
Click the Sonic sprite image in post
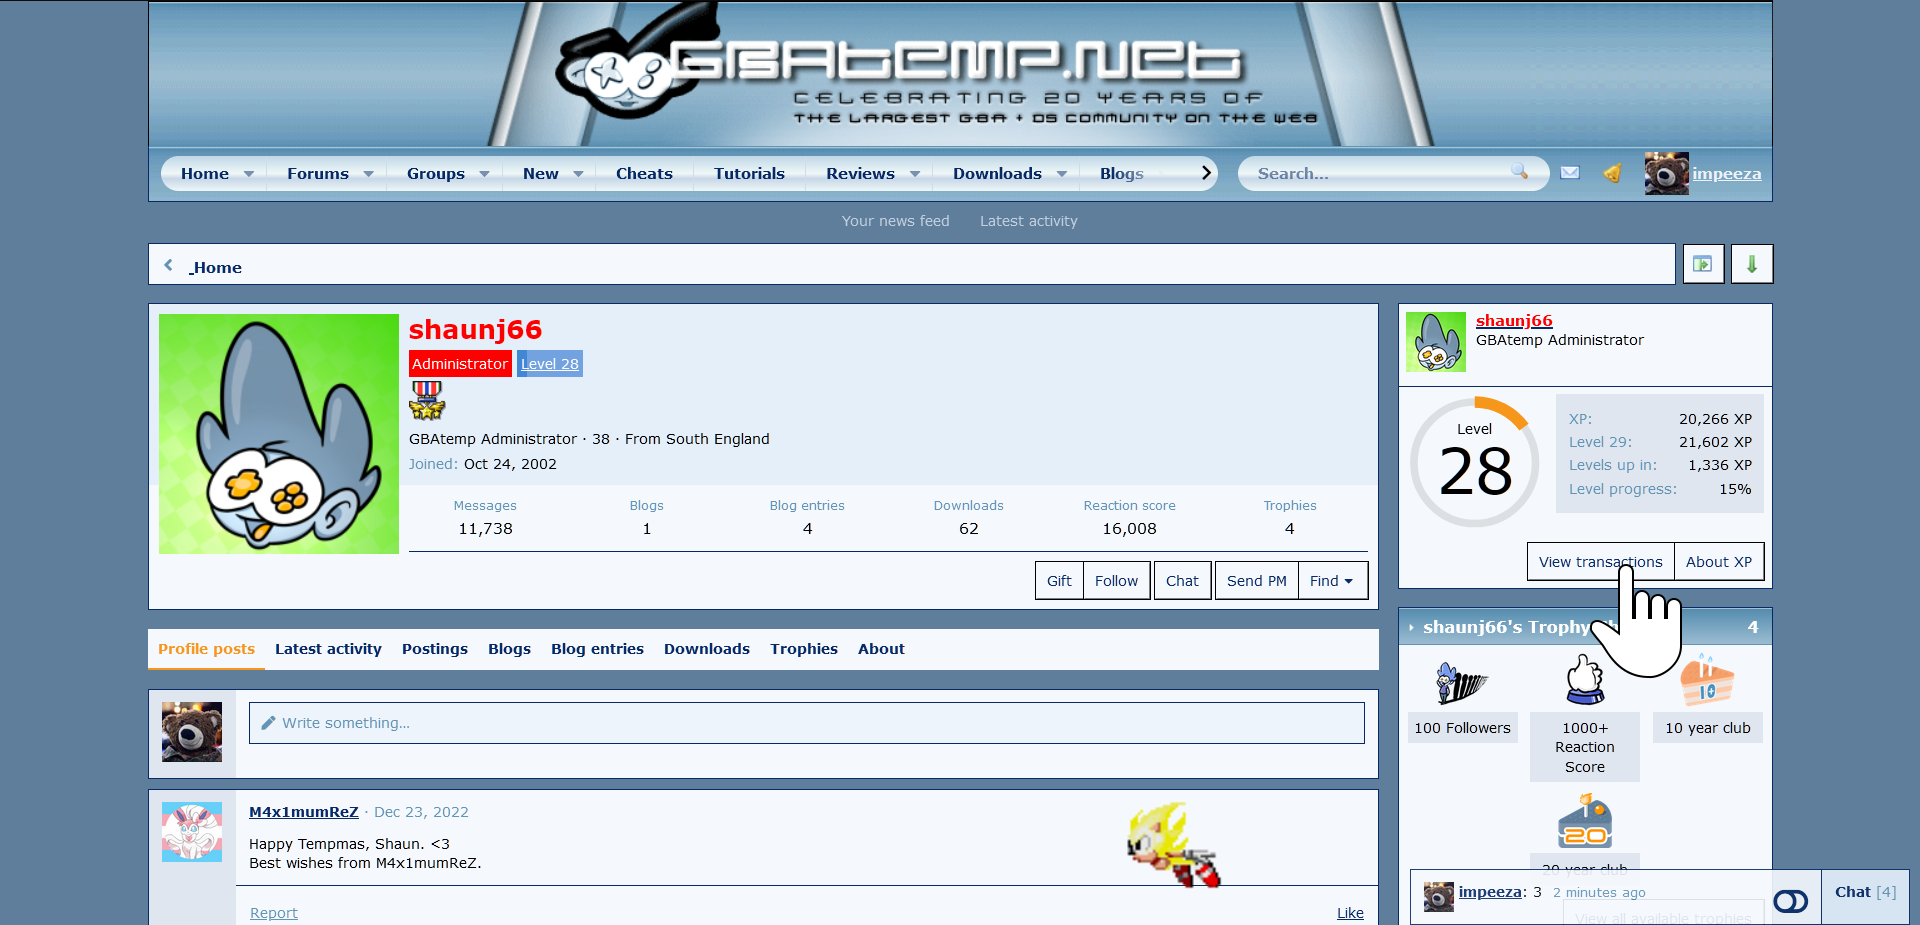pyautogui.click(x=1174, y=844)
